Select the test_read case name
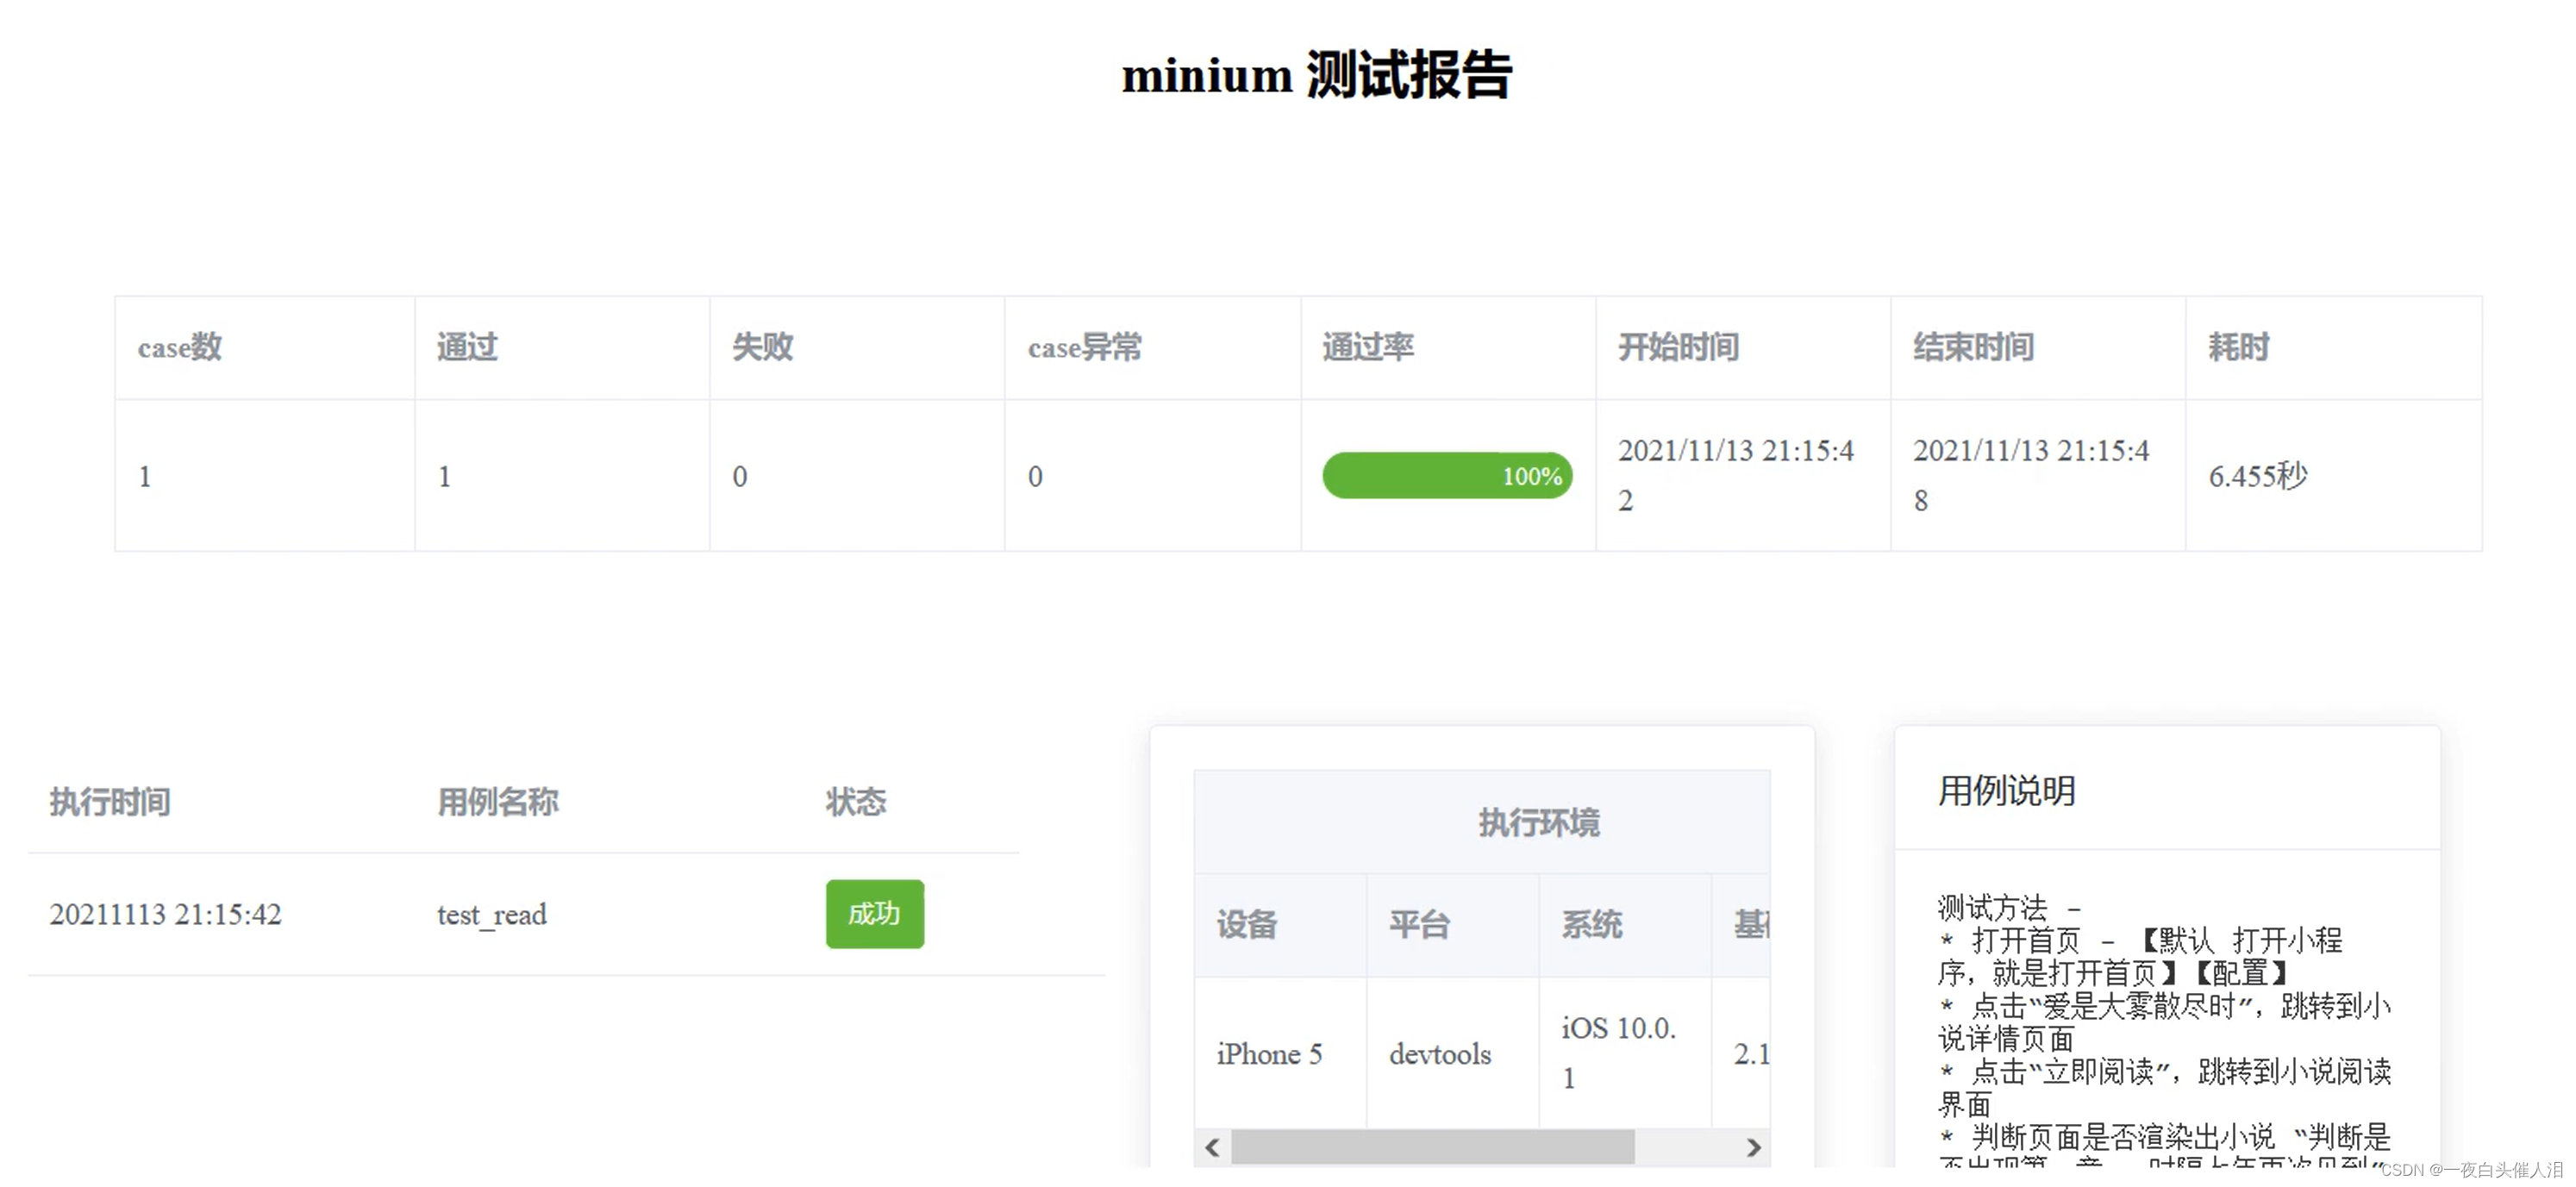2576x1187 pixels. pyautogui.click(x=491, y=914)
